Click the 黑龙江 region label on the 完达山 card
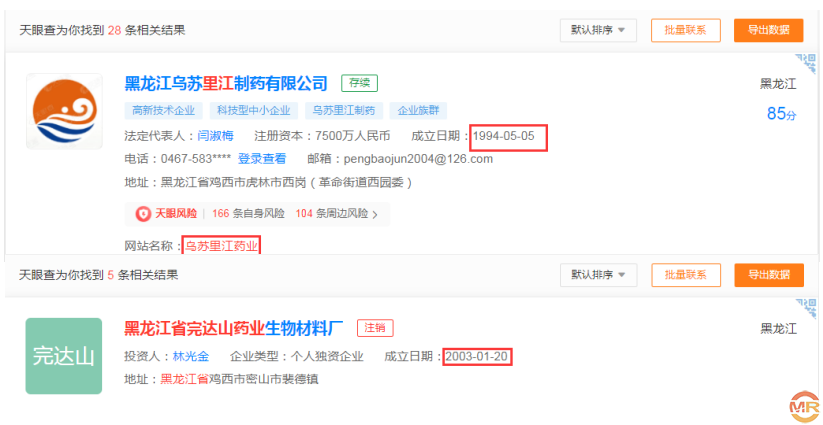The width and height of the screenshot is (823, 425). pyautogui.click(x=778, y=329)
